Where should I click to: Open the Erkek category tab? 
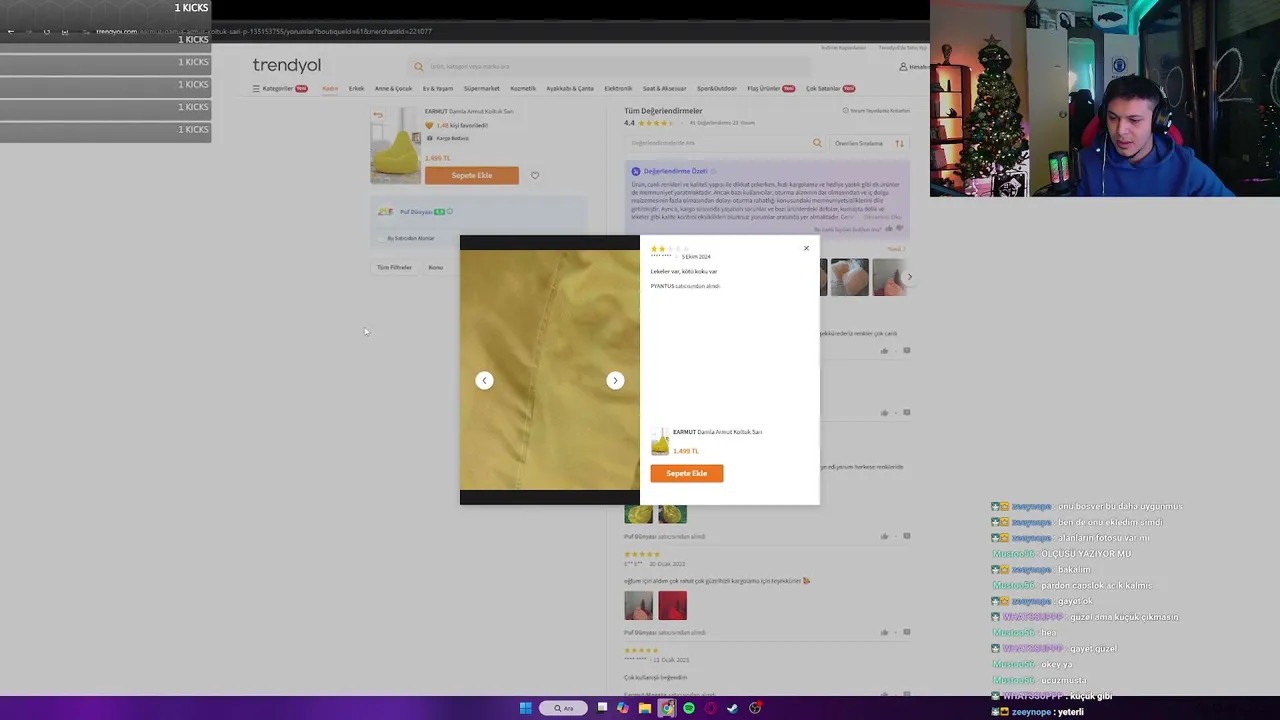(x=356, y=88)
